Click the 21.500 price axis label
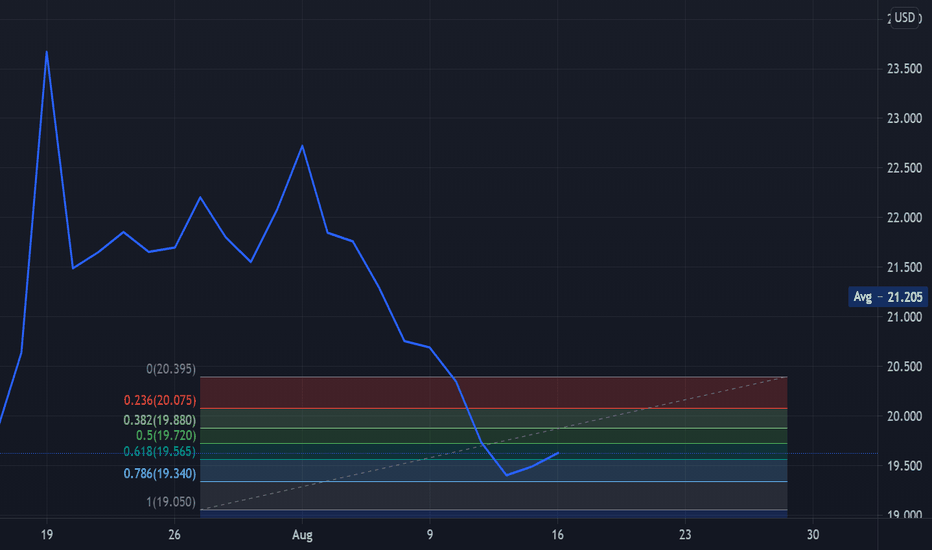 [x=904, y=268]
